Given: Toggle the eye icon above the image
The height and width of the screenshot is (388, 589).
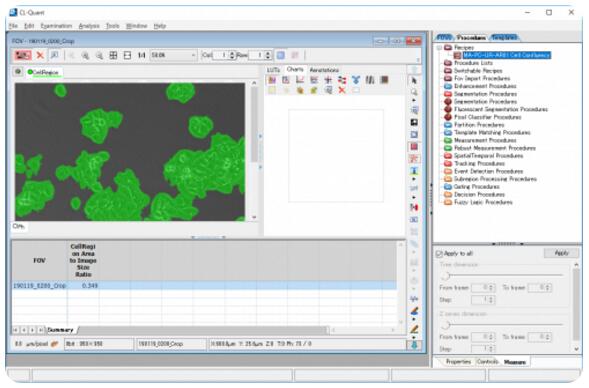Looking at the screenshot, I should click(18, 71).
